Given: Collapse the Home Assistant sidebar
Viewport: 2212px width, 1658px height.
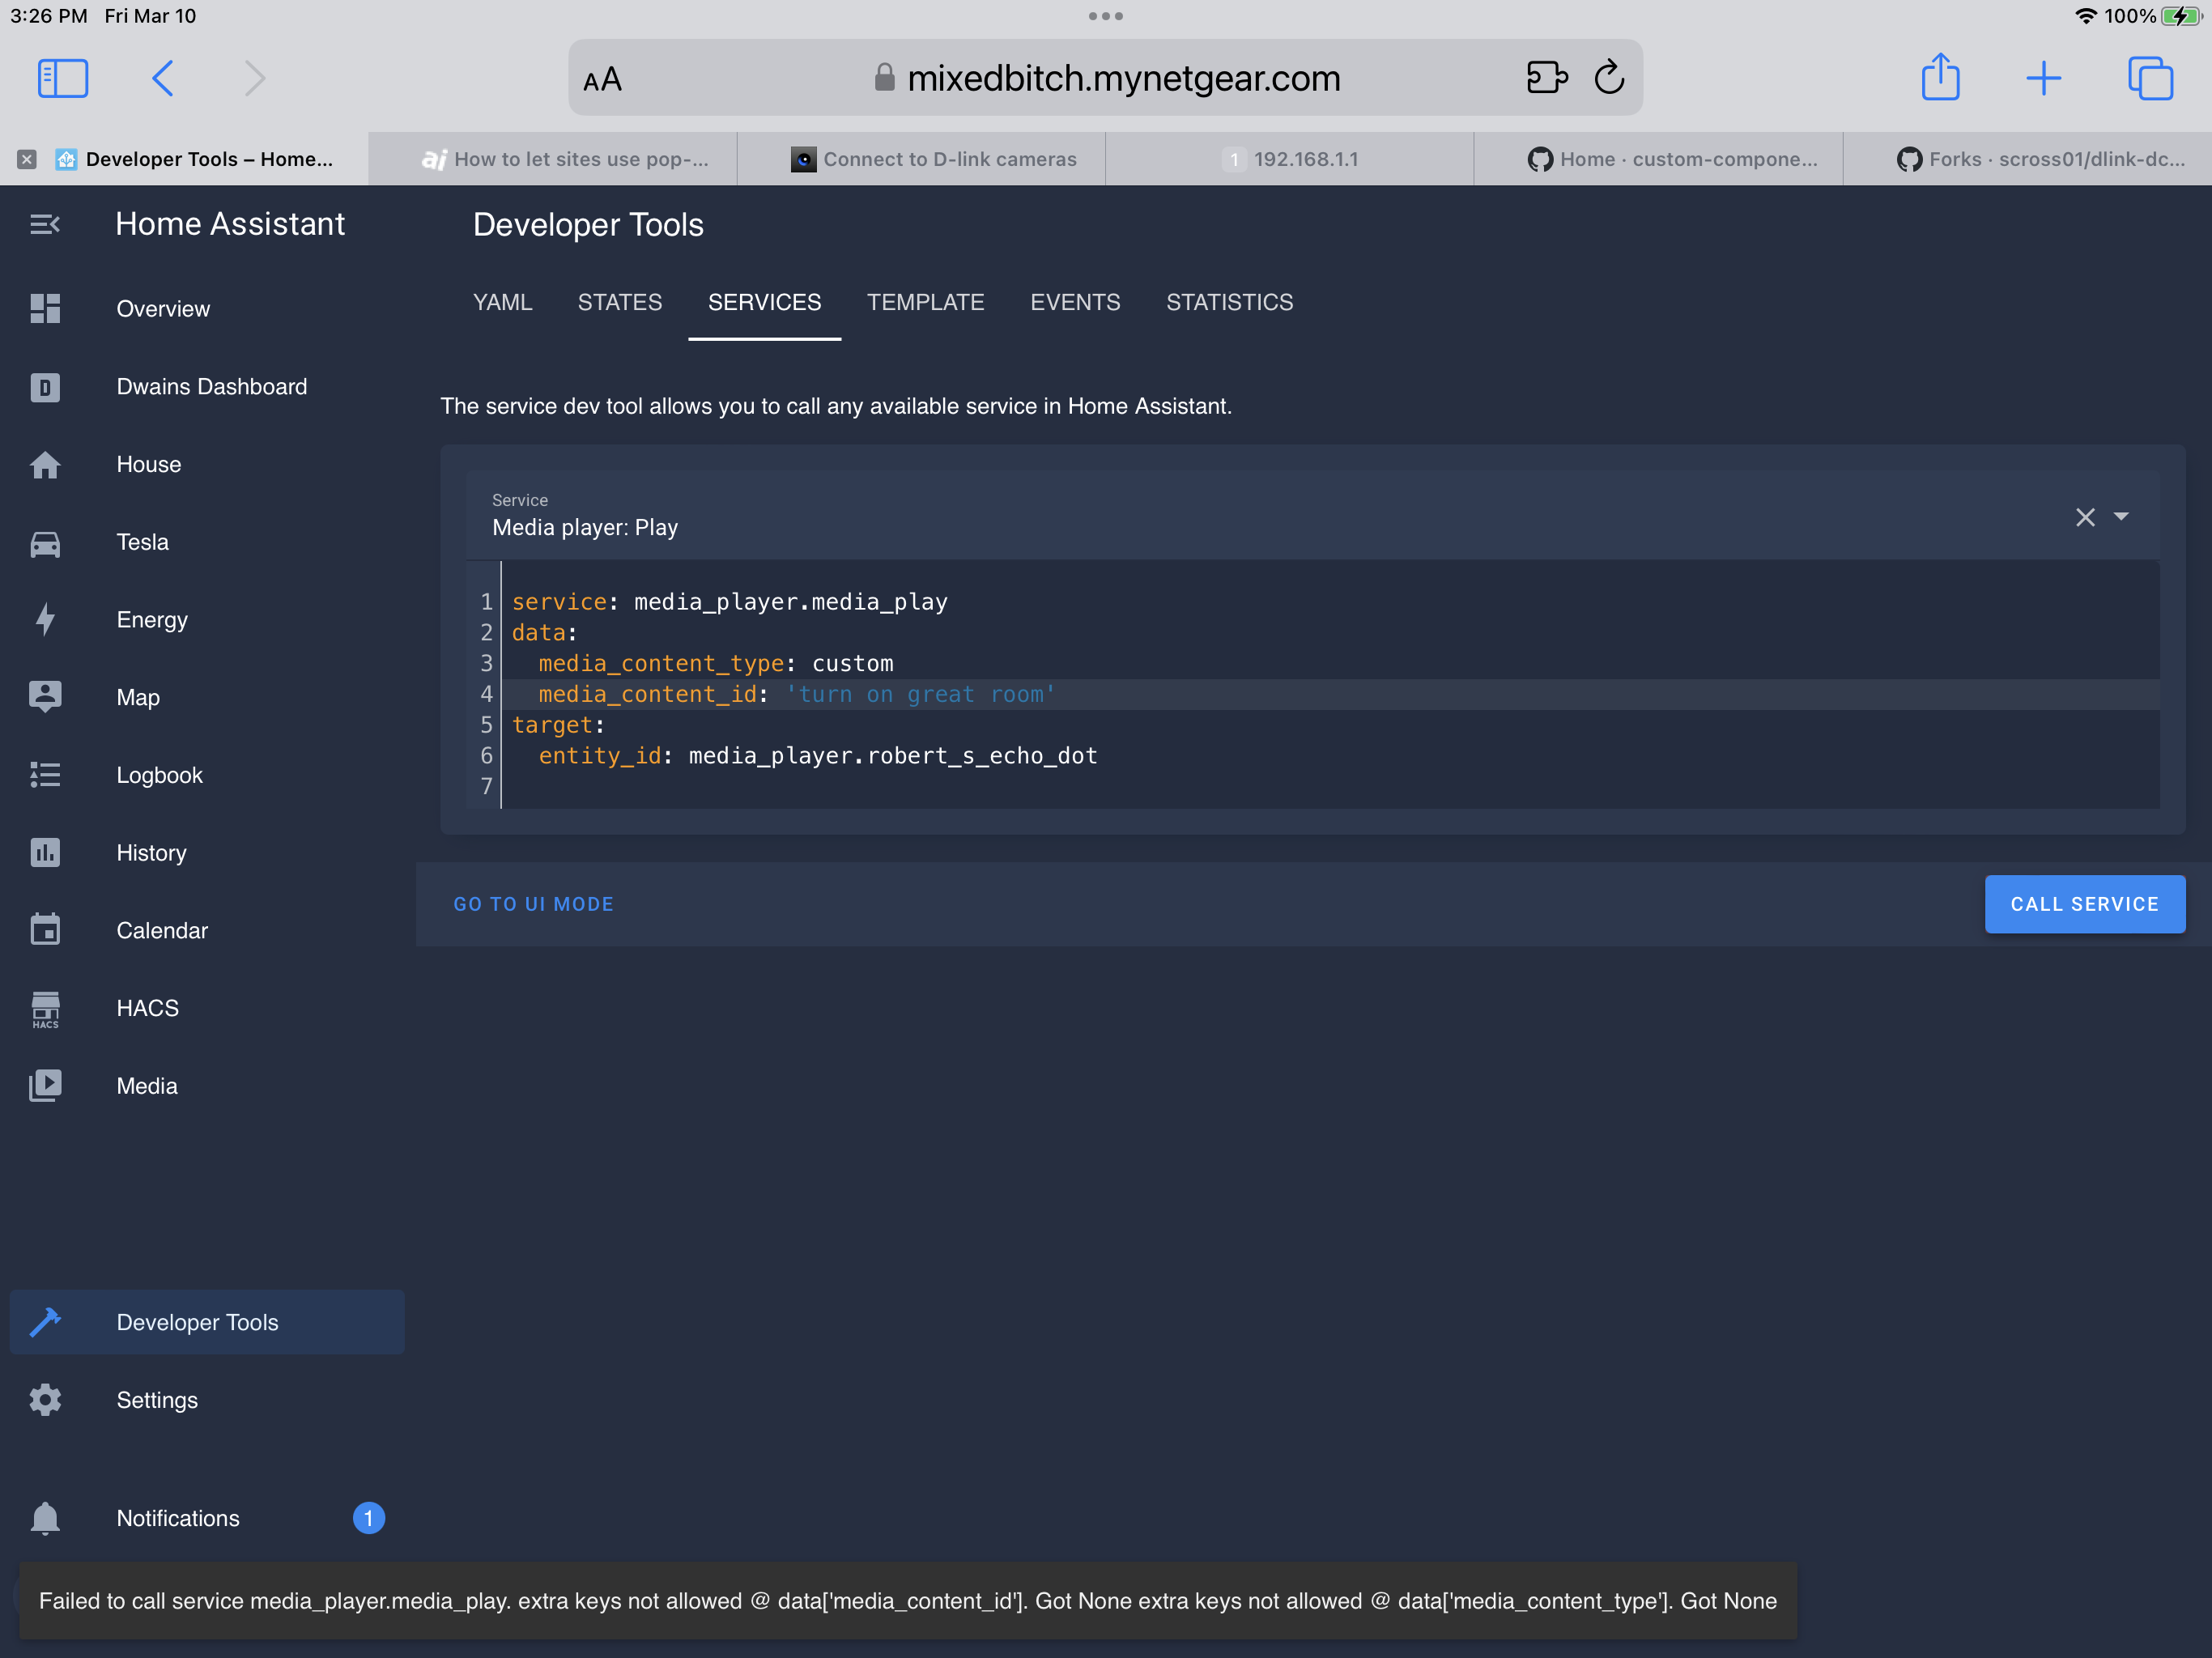Looking at the screenshot, I should (x=45, y=223).
